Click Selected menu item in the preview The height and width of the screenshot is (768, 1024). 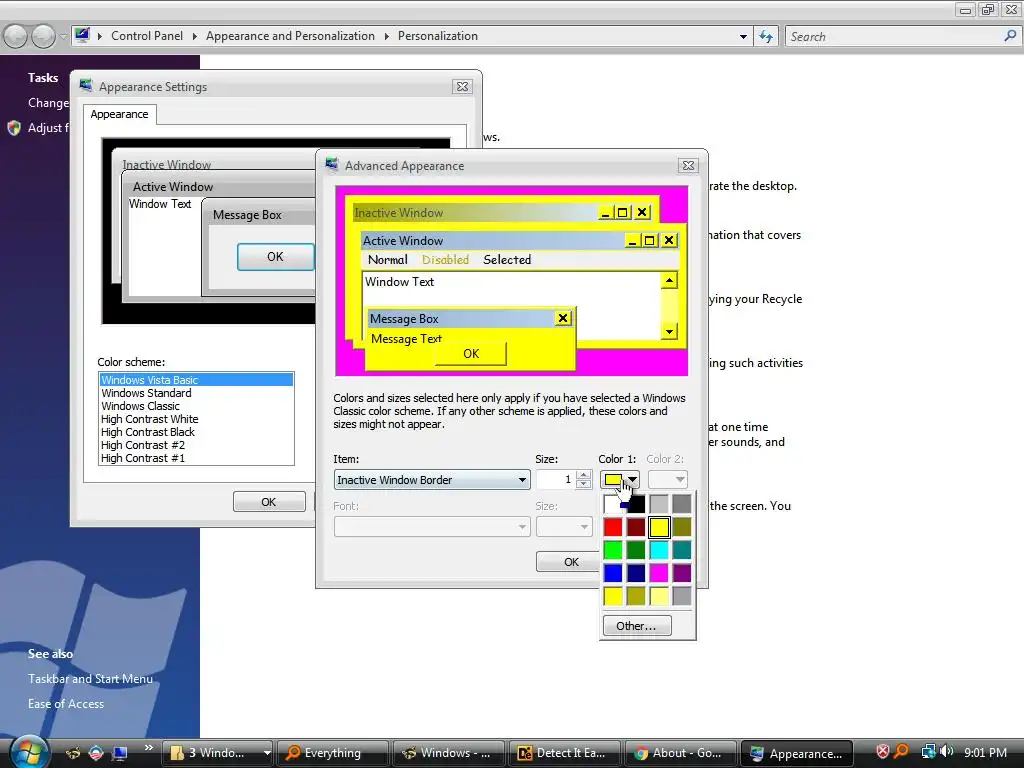(507, 260)
